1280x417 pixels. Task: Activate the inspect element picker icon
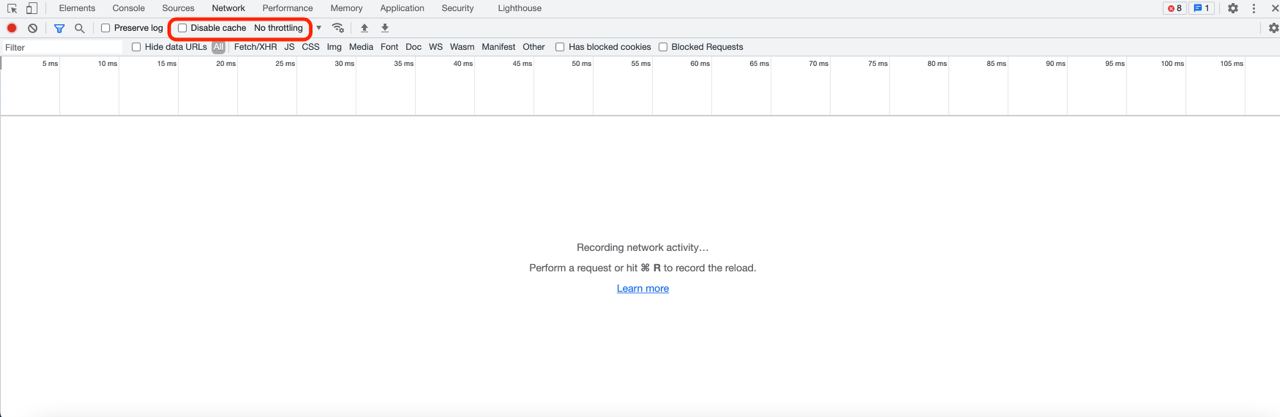pos(12,8)
